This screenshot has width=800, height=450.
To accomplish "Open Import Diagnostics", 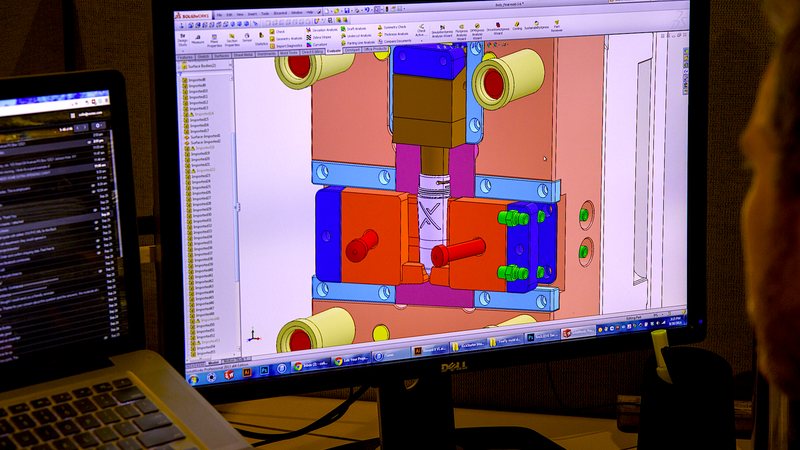I will [286, 46].
